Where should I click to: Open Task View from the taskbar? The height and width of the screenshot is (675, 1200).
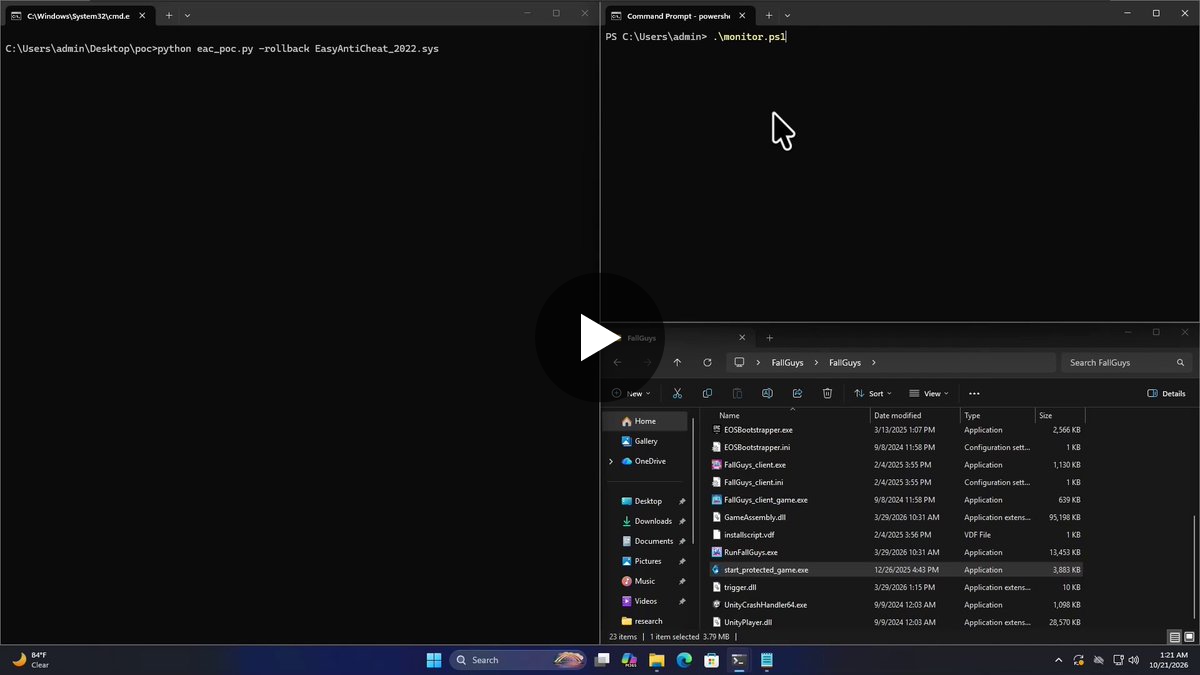[x=602, y=660]
